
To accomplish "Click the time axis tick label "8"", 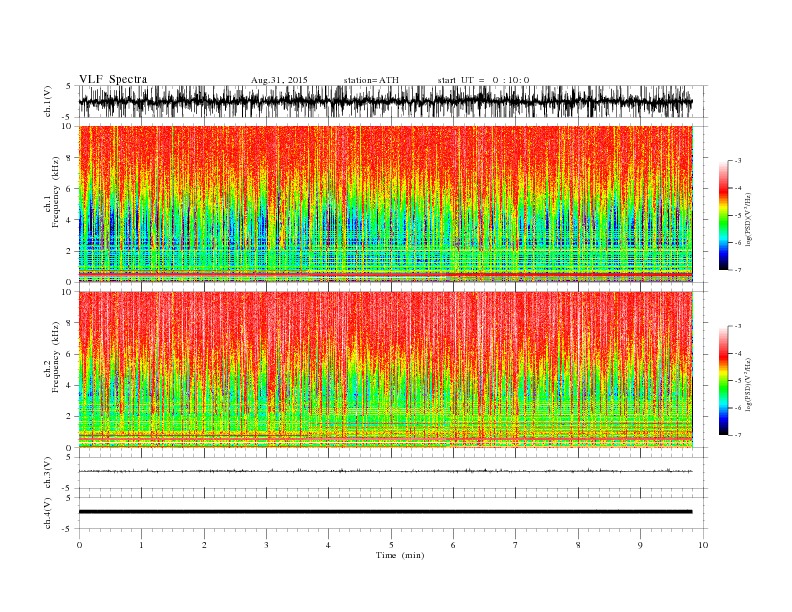I will (x=578, y=545).
